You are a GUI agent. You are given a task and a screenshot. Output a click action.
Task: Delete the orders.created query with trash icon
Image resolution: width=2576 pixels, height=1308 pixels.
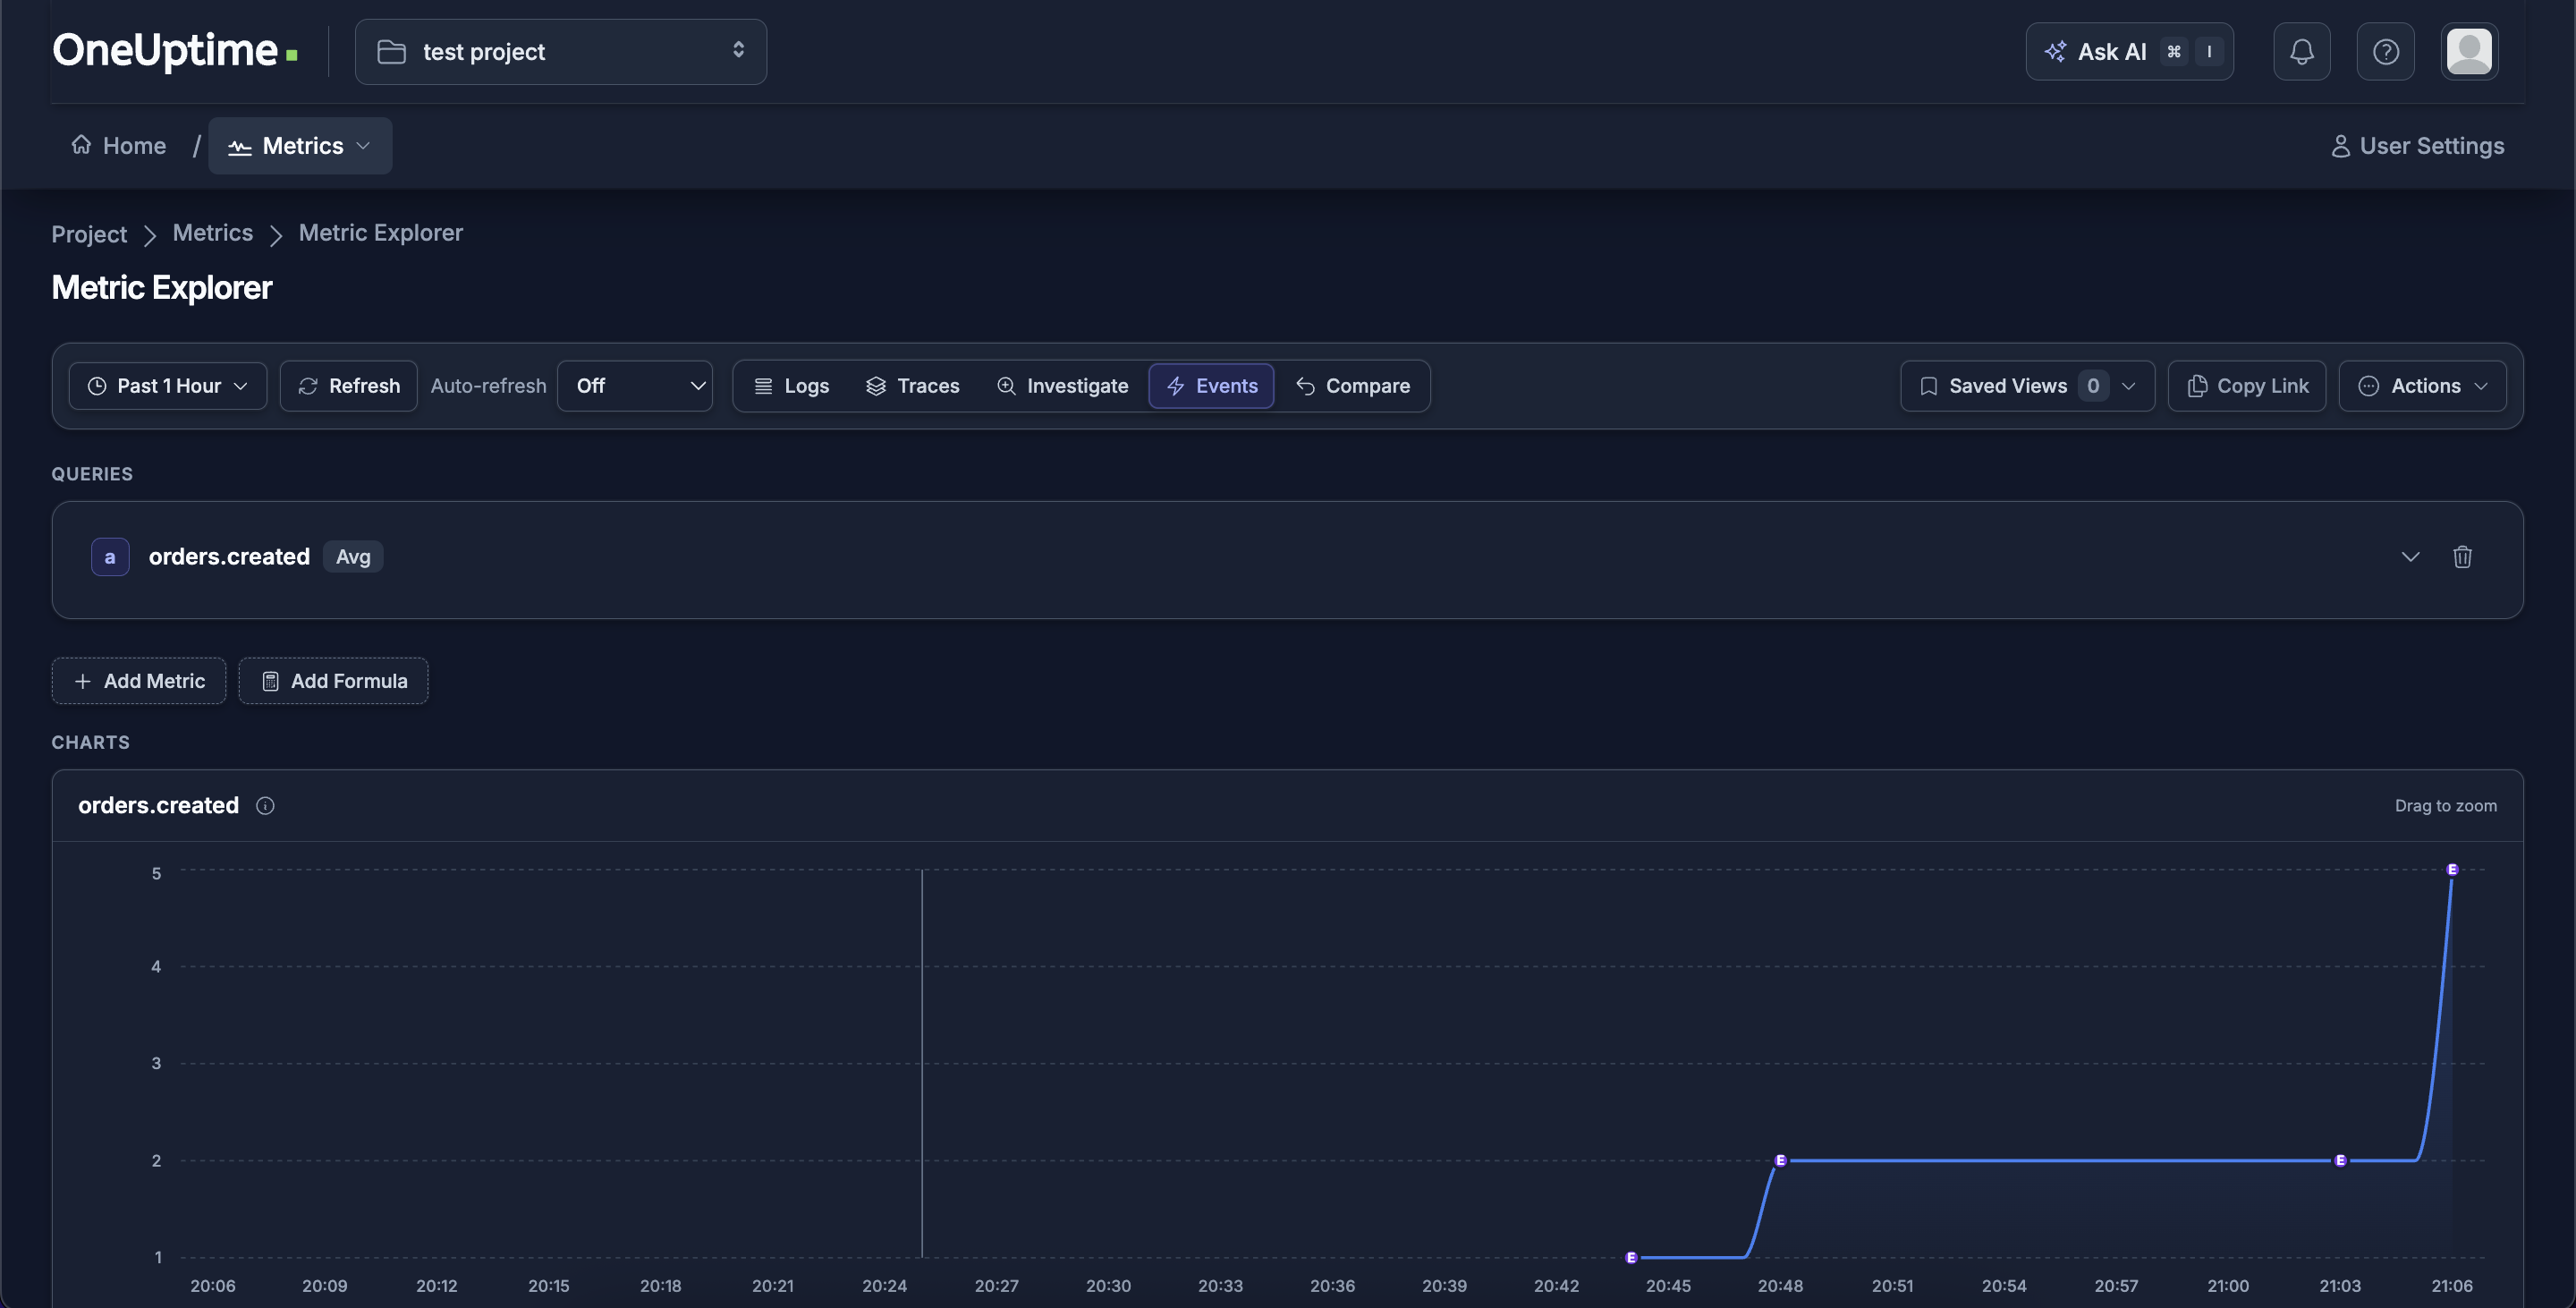tap(2462, 557)
